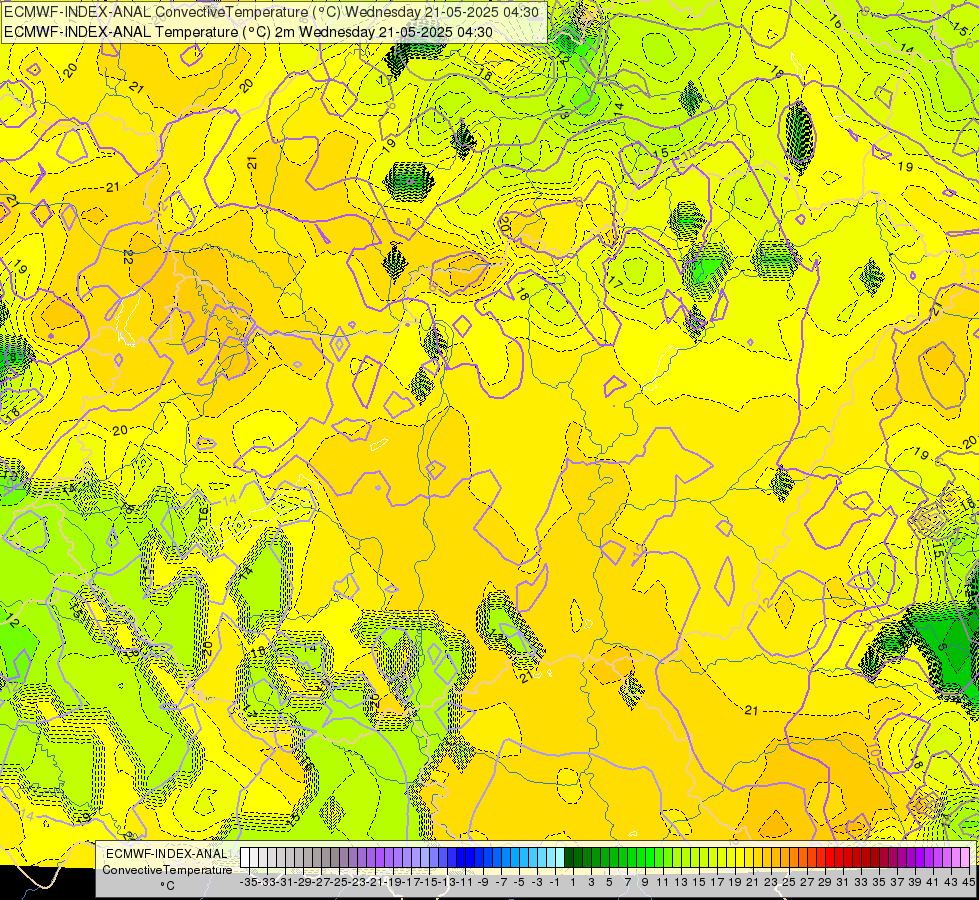The width and height of the screenshot is (979, 900).
Task: Click the °C unit label in legend
Action: point(167,886)
